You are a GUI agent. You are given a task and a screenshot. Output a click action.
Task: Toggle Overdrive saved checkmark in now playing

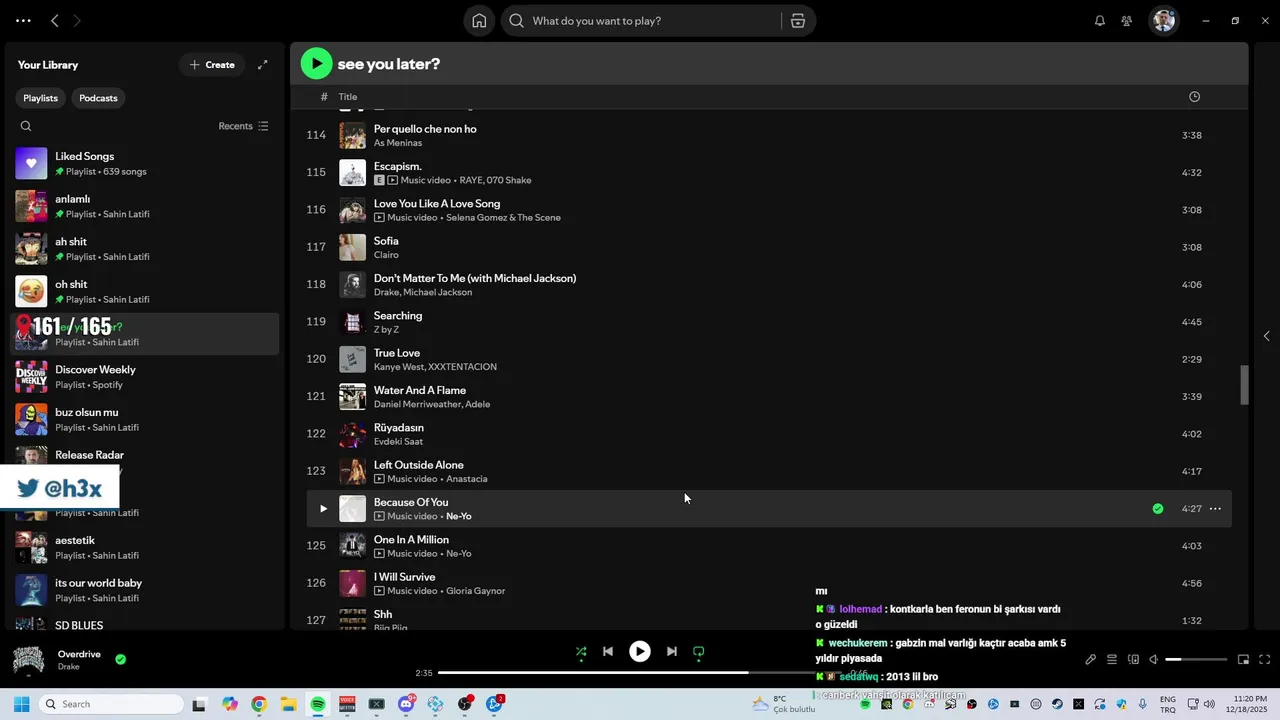coord(120,660)
